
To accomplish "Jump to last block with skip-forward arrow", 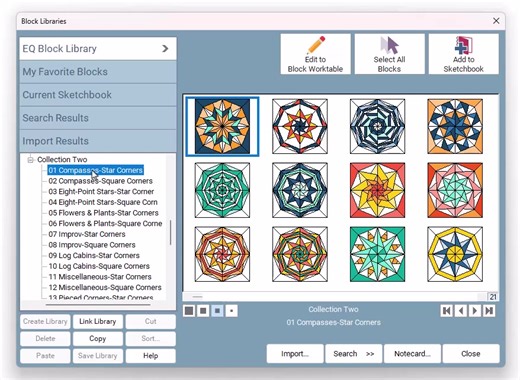I will pos(489,311).
